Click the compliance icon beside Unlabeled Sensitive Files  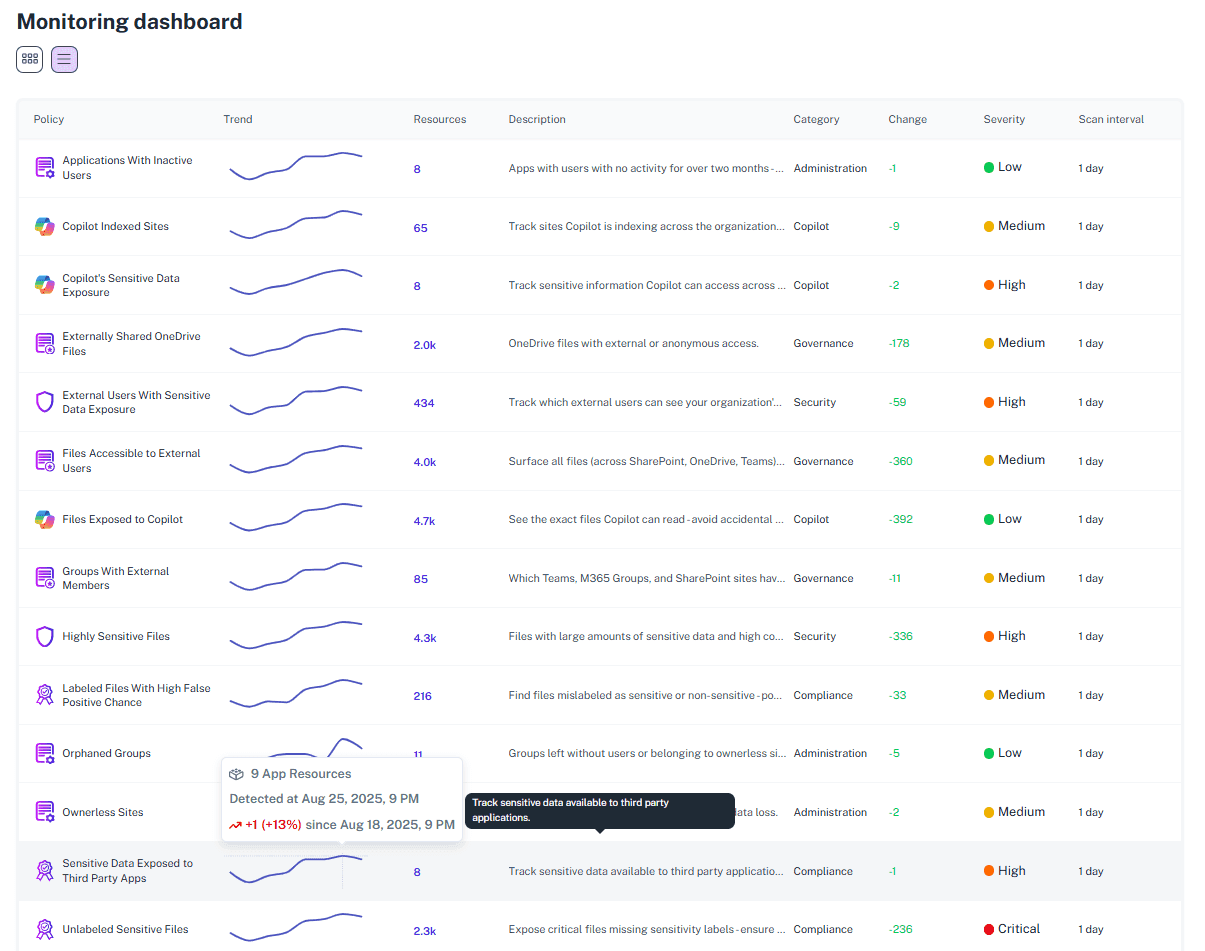[x=44, y=929]
